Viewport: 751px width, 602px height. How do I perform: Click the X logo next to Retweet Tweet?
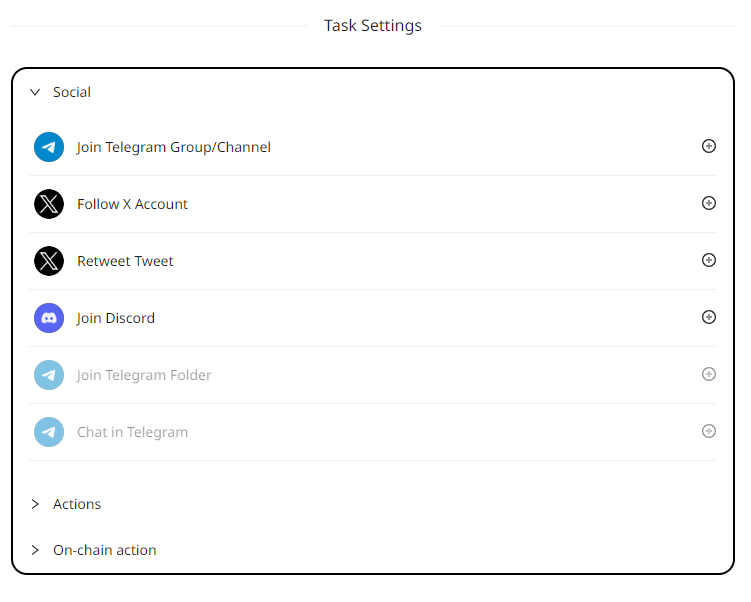(49, 261)
